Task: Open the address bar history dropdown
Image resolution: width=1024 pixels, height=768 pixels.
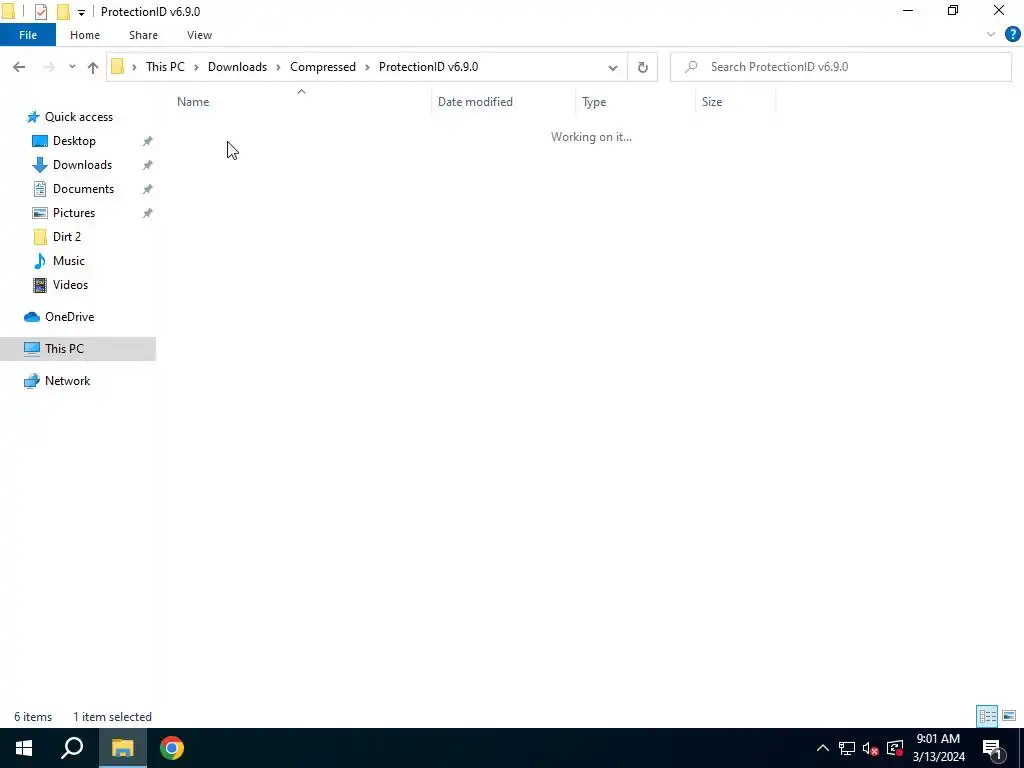Action: 613,67
